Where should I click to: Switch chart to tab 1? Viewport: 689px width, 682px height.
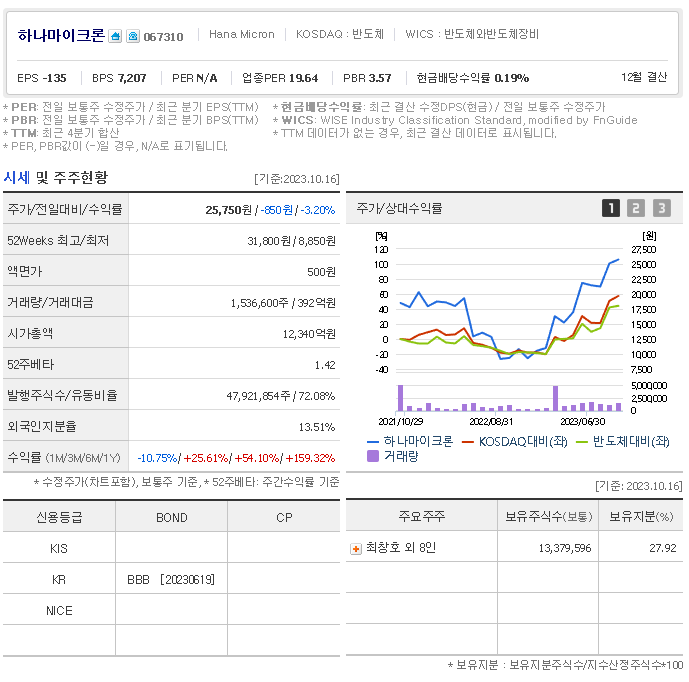pos(610,208)
